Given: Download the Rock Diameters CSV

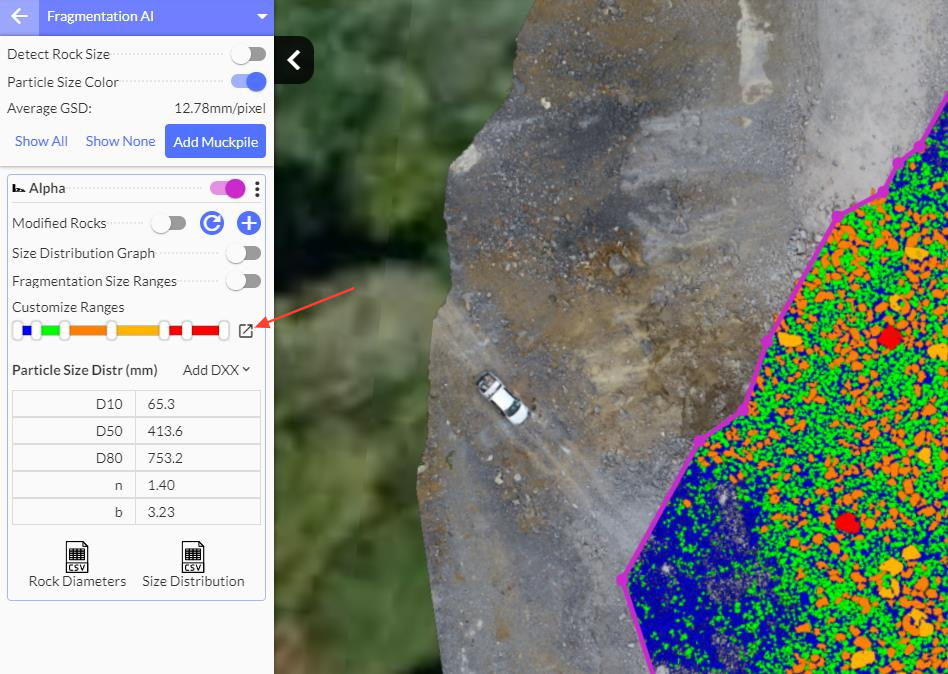Looking at the screenshot, I should pos(77,565).
